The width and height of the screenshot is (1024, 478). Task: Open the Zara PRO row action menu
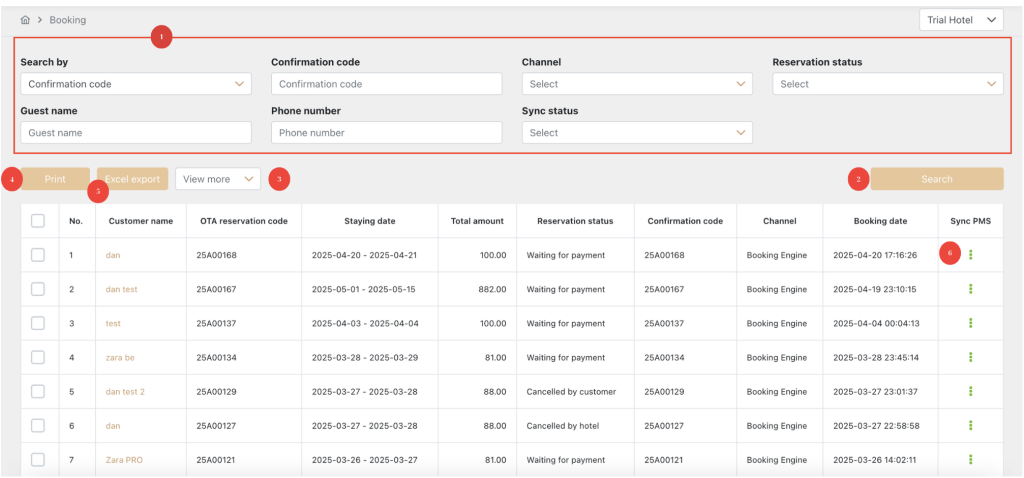coord(970,459)
